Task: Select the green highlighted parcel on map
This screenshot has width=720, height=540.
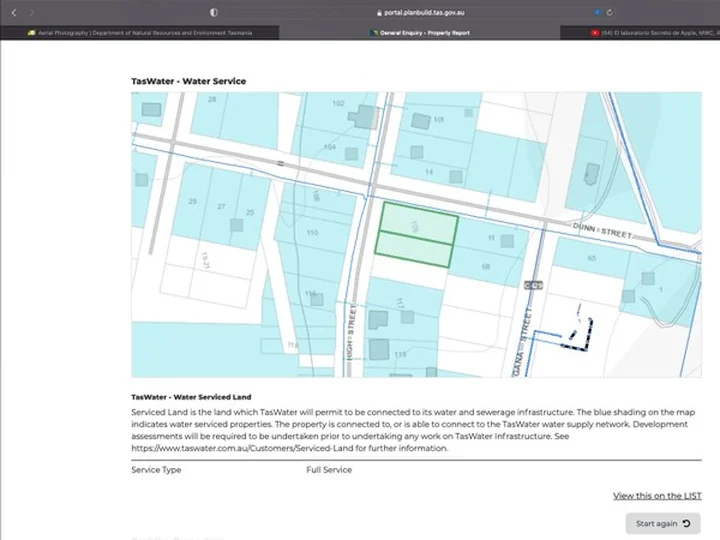Action: (x=417, y=235)
